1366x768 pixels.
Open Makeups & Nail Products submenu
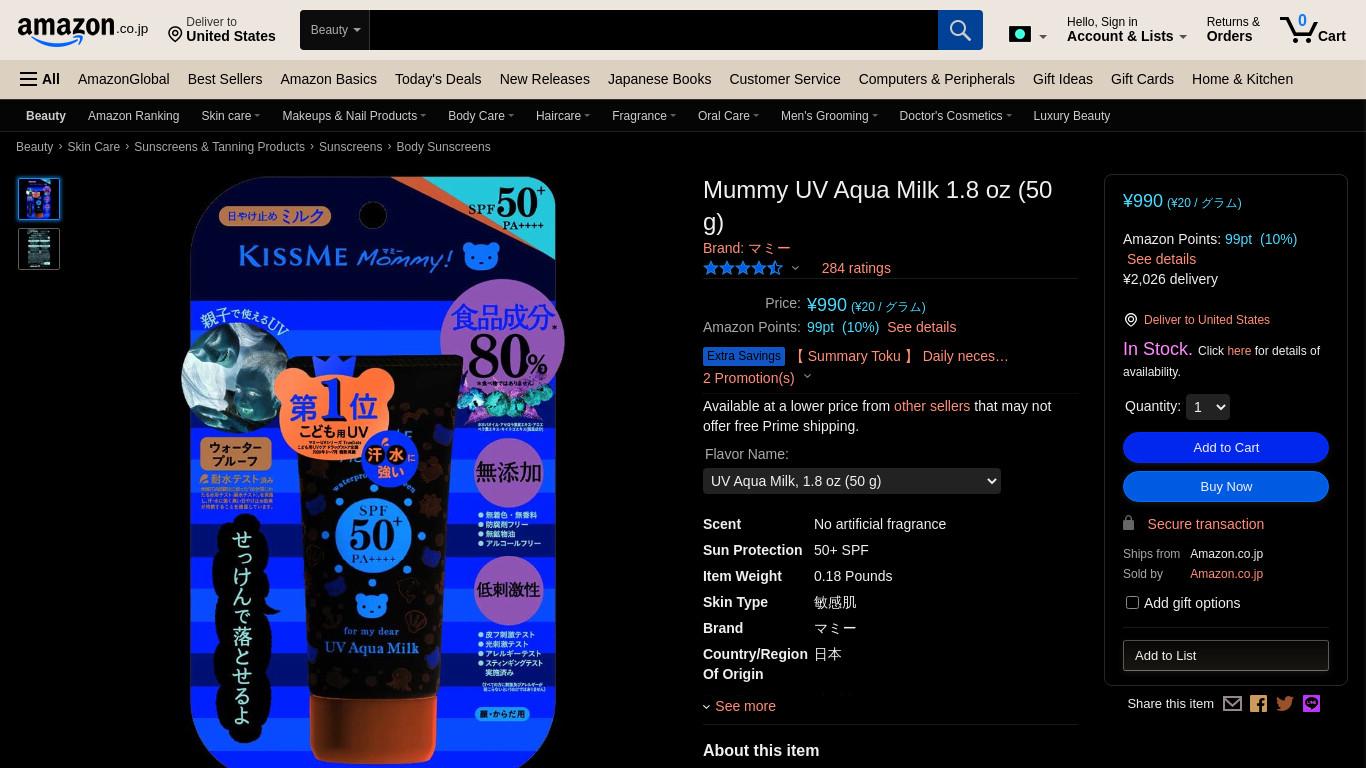click(x=354, y=116)
